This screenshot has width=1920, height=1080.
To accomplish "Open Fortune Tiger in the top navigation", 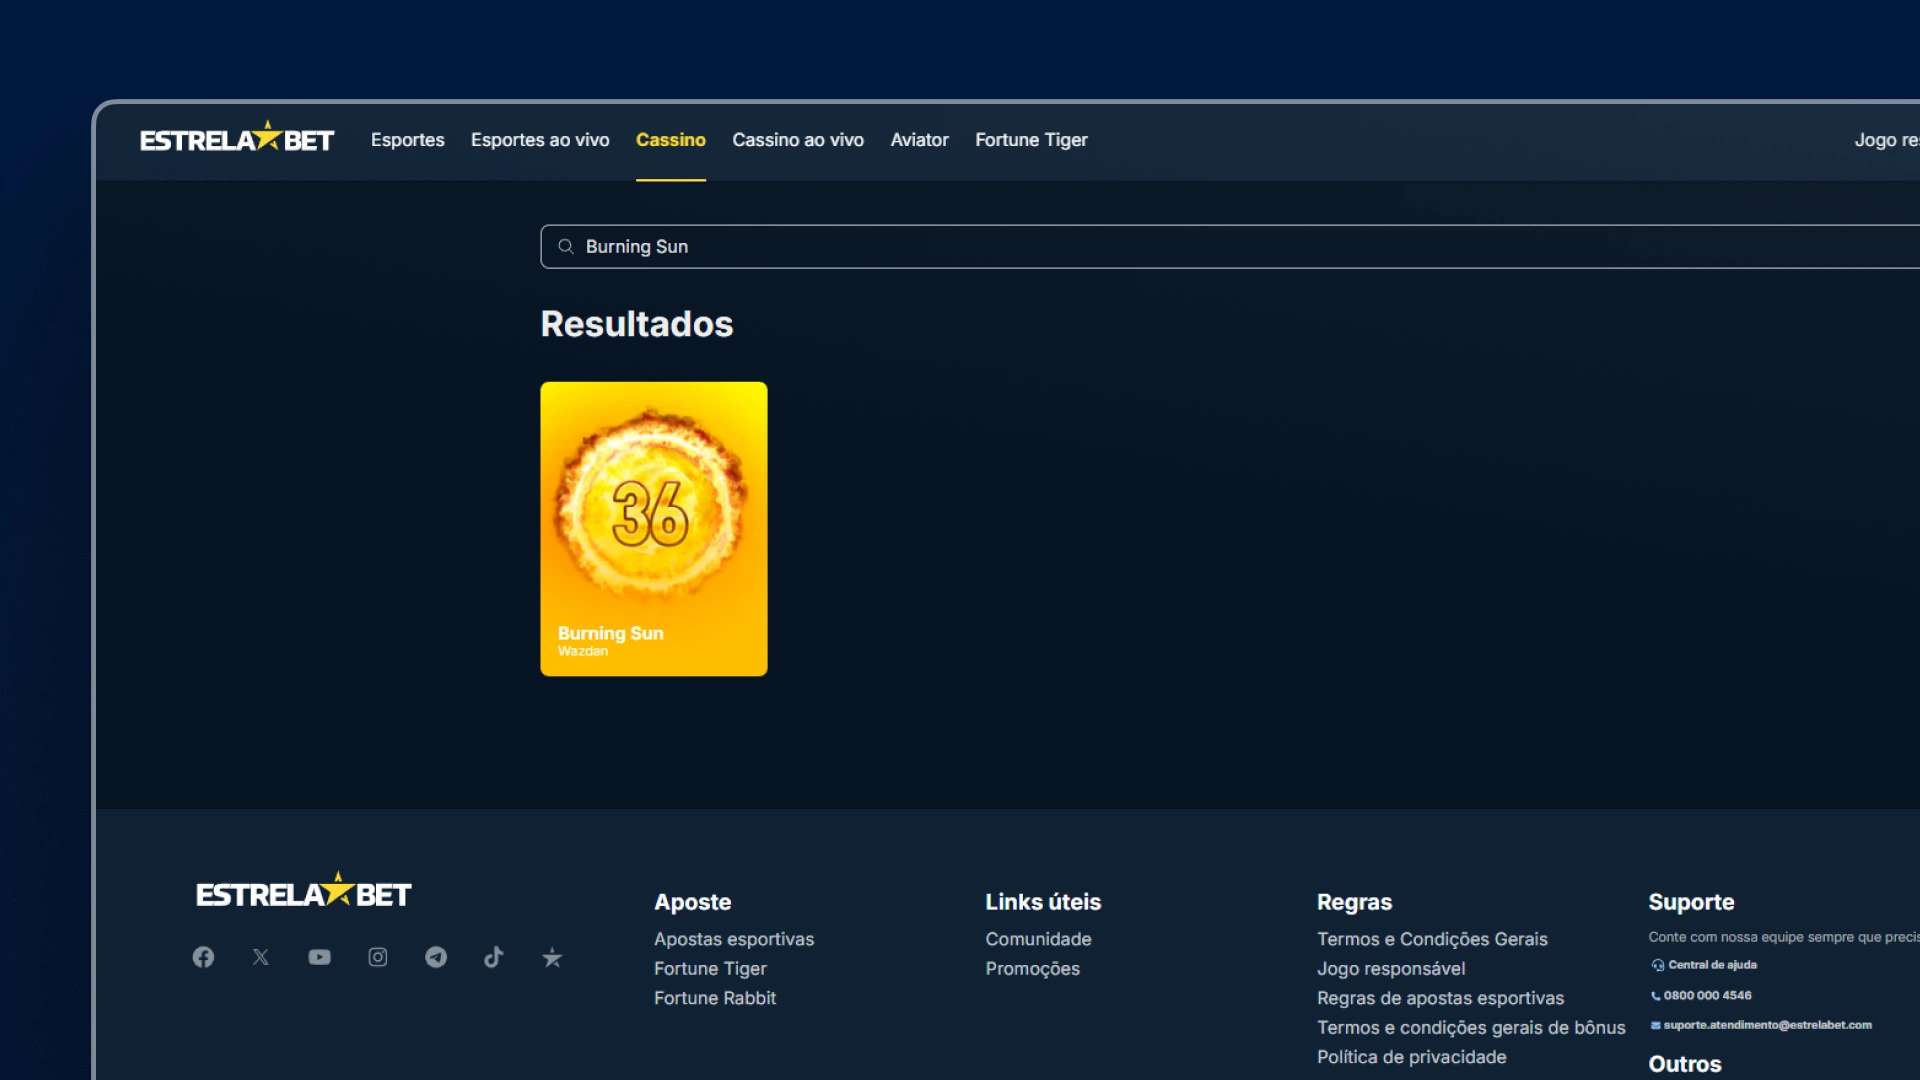I will pyautogui.click(x=1031, y=140).
